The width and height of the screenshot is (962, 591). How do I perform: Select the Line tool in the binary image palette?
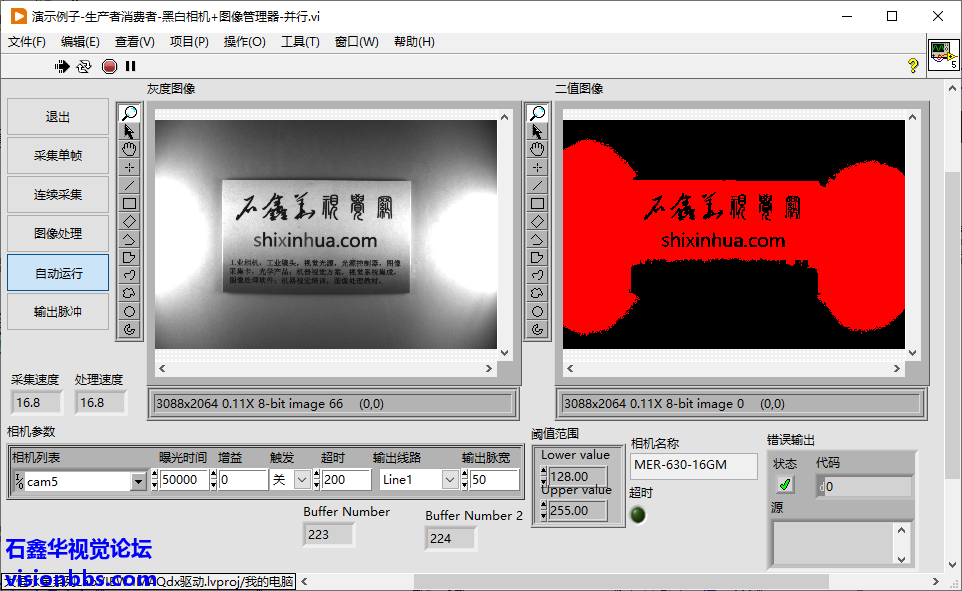(538, 185)
